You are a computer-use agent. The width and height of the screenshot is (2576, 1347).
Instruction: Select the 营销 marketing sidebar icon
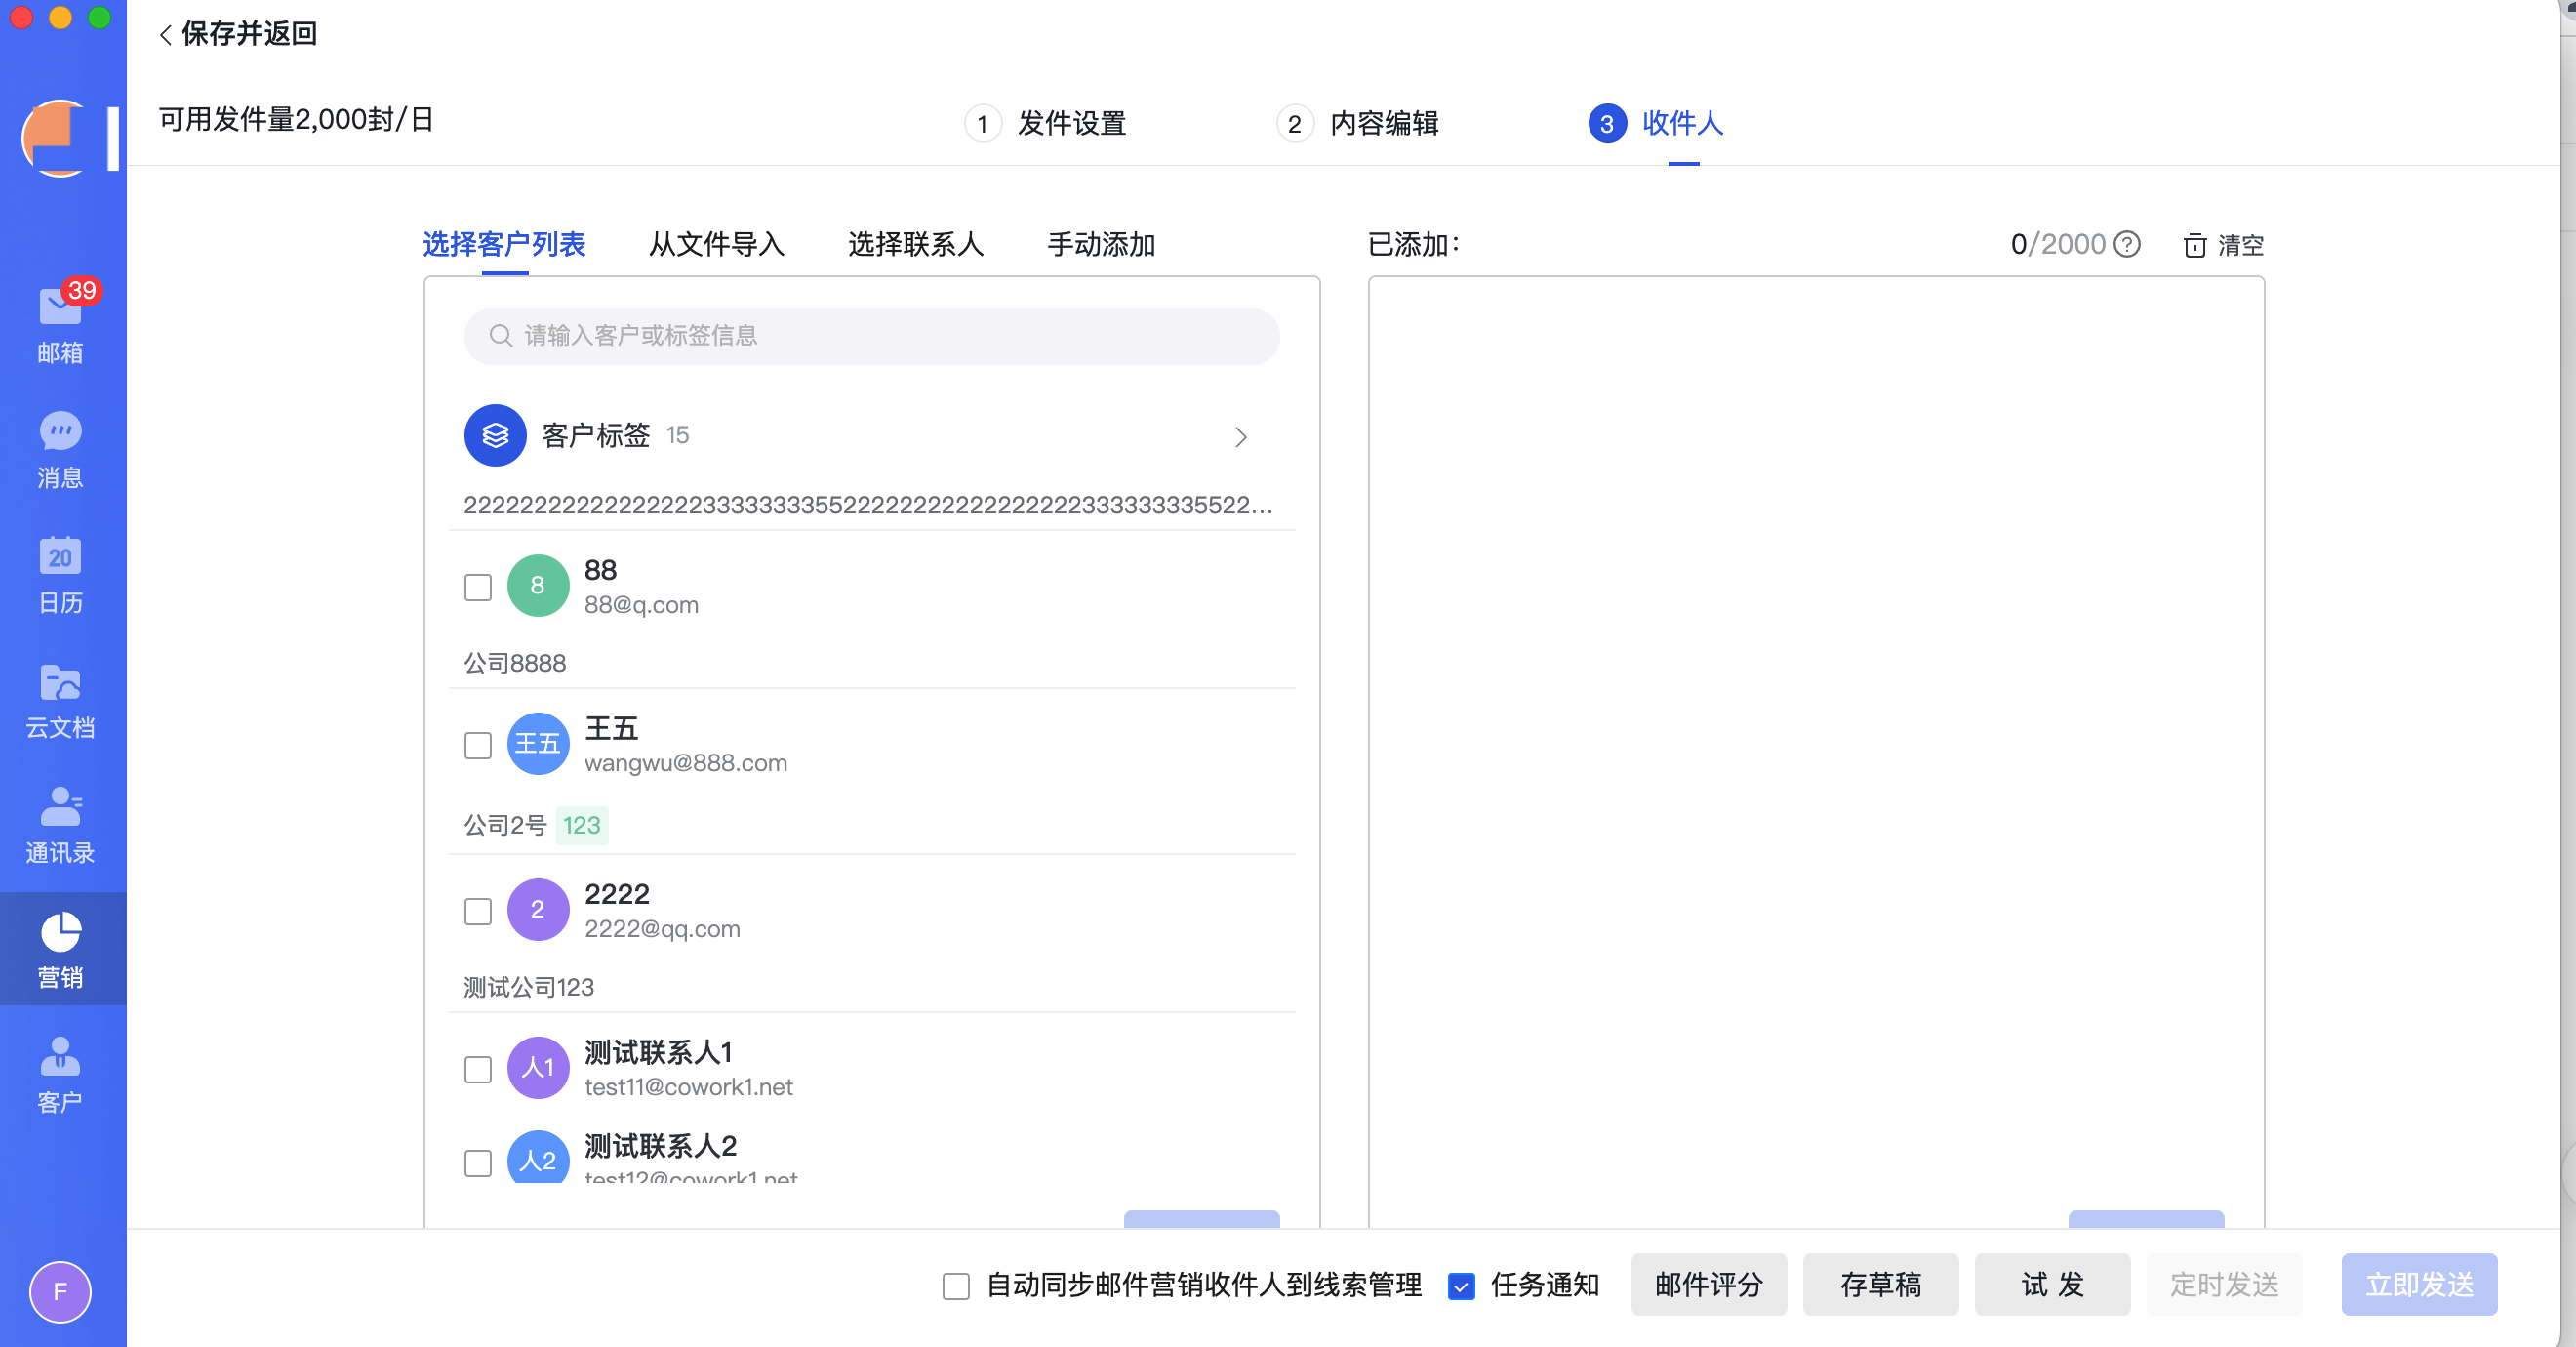(x=60, y=948)
